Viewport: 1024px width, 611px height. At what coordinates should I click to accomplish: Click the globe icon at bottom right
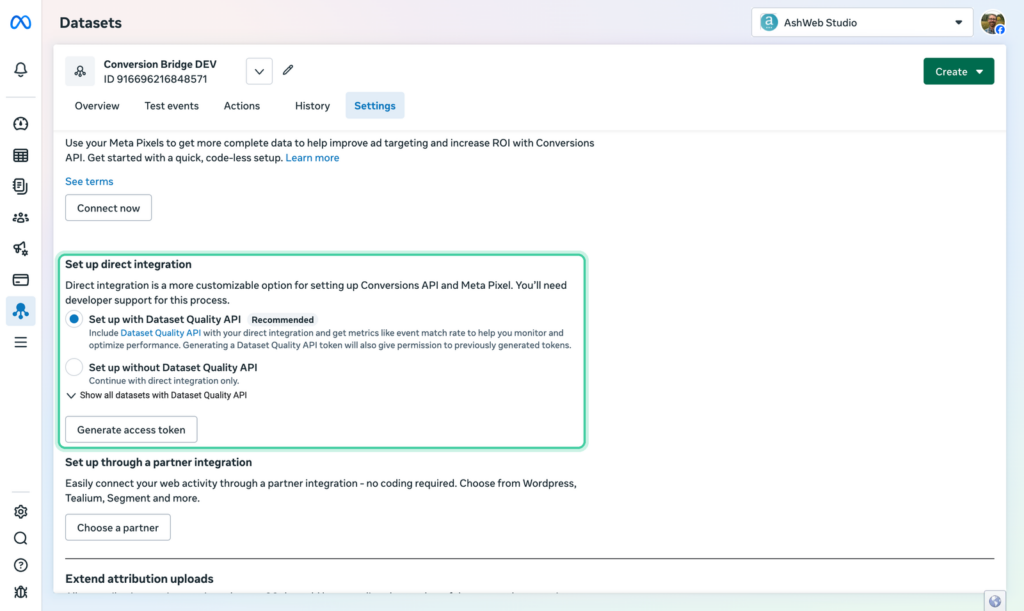pyautogui.click(x=995, y=601)
